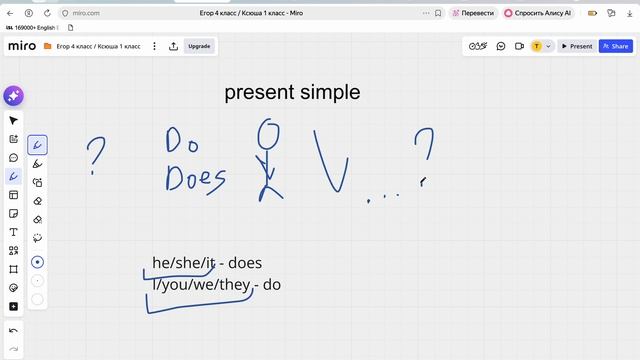The height and width of the screenshot is (360, 640).
Task: Select the thin dot pen preset
Action: pos(38,281)
